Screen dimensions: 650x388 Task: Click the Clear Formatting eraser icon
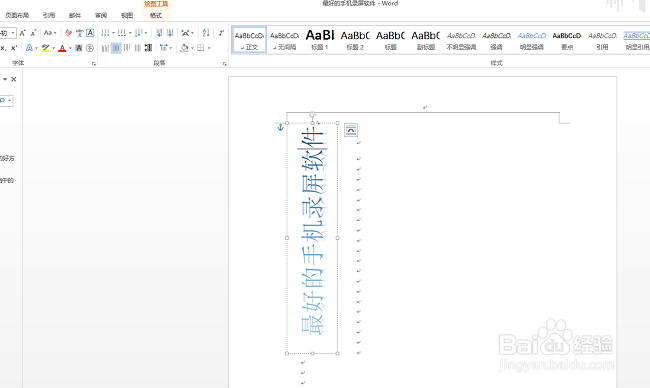[69, 33]
